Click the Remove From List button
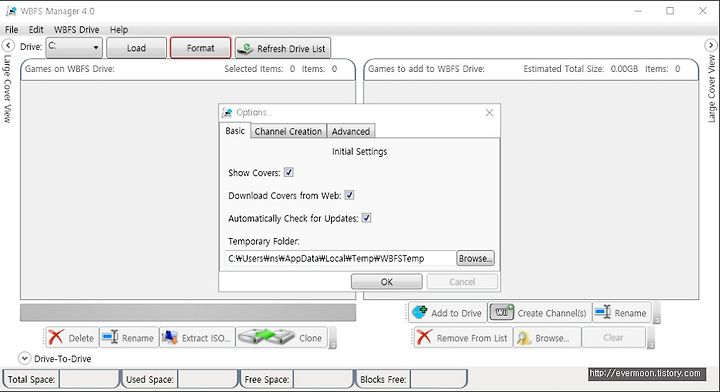Viewport: 720px width, 392px height. 463,338
